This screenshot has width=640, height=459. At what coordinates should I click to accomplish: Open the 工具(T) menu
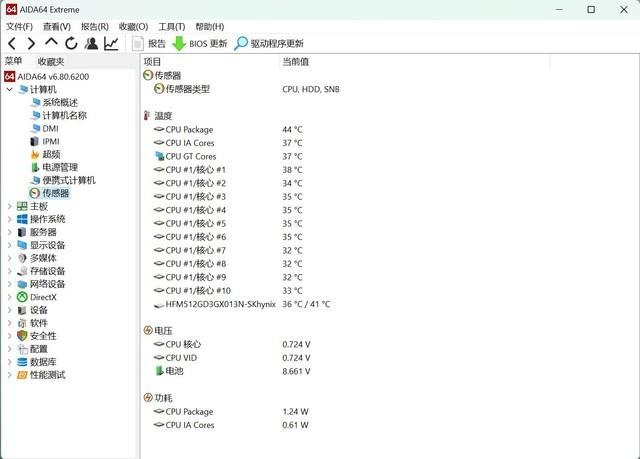point(171,27)
